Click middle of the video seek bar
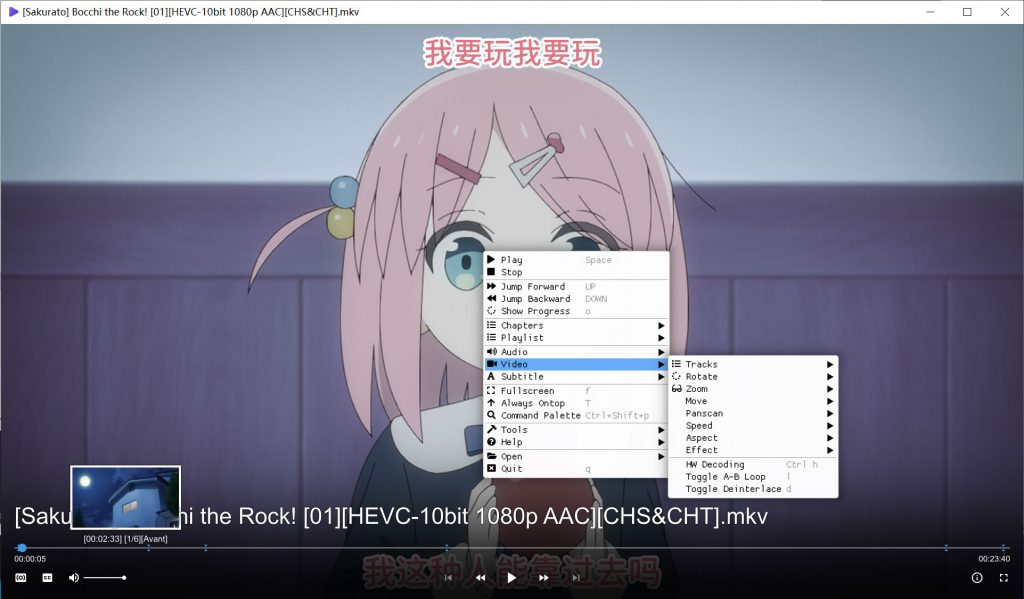This screenshot has height=599, width=1024. (512, 547)
